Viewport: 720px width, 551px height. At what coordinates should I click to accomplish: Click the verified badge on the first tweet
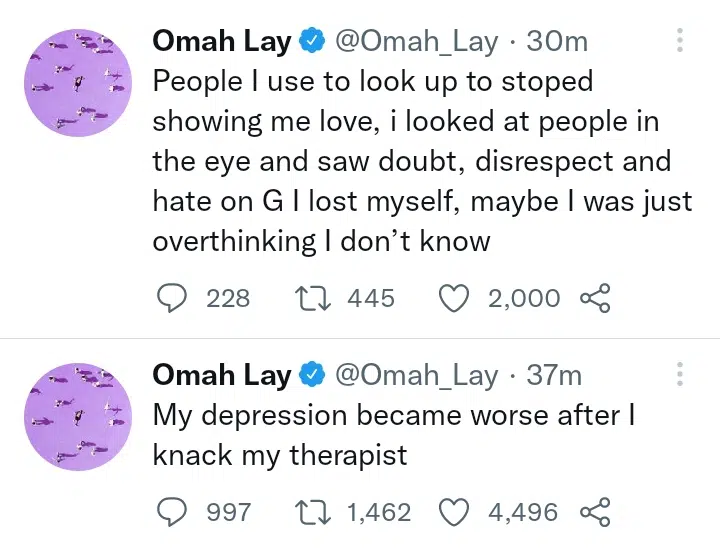point(313,41)
